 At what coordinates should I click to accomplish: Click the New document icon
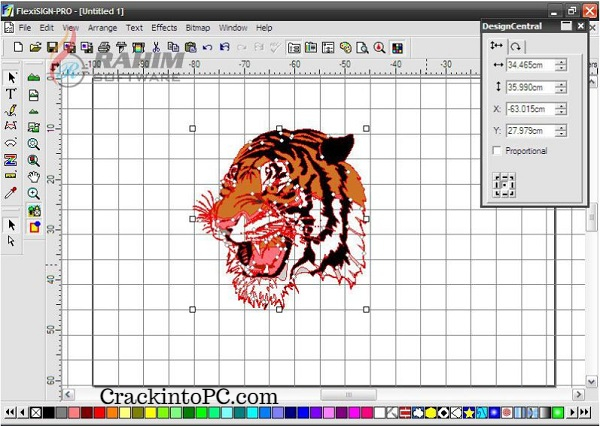[18, 47]
